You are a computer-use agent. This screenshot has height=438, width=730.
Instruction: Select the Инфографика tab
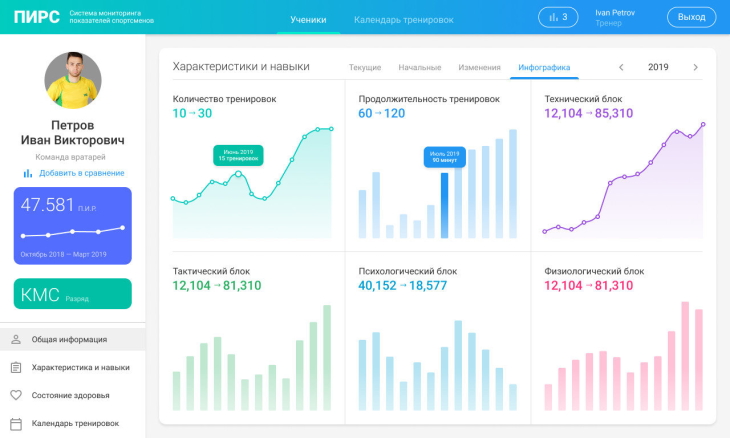tap(544, 67)
